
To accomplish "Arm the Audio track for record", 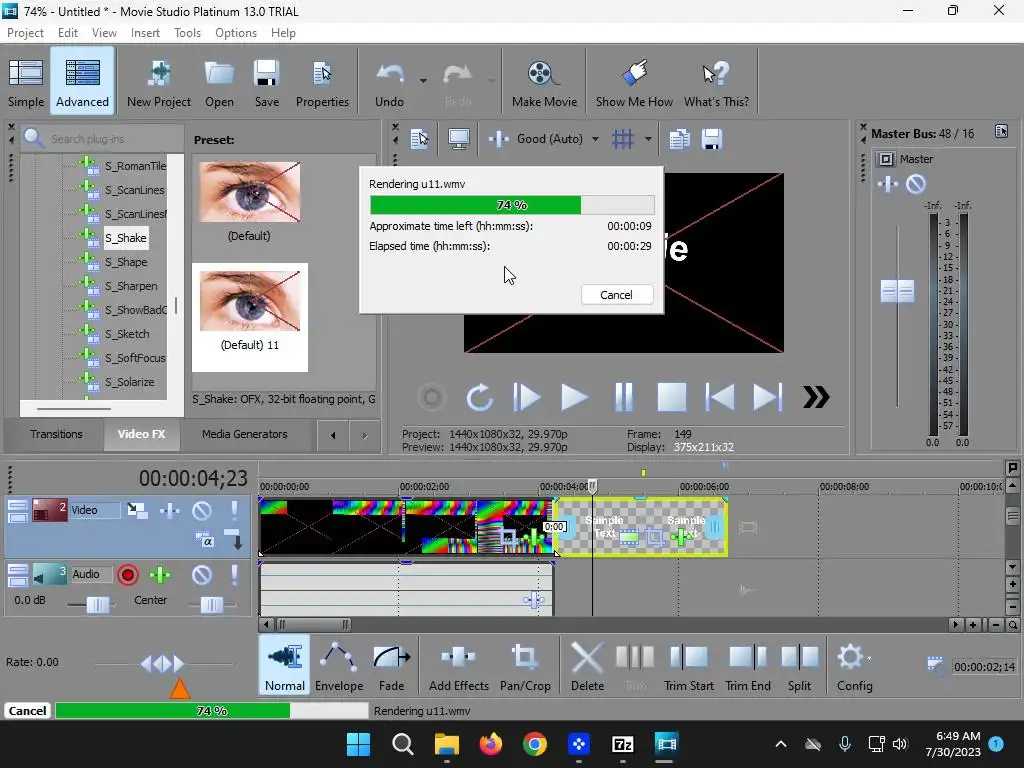I will [x=128, y=575].
